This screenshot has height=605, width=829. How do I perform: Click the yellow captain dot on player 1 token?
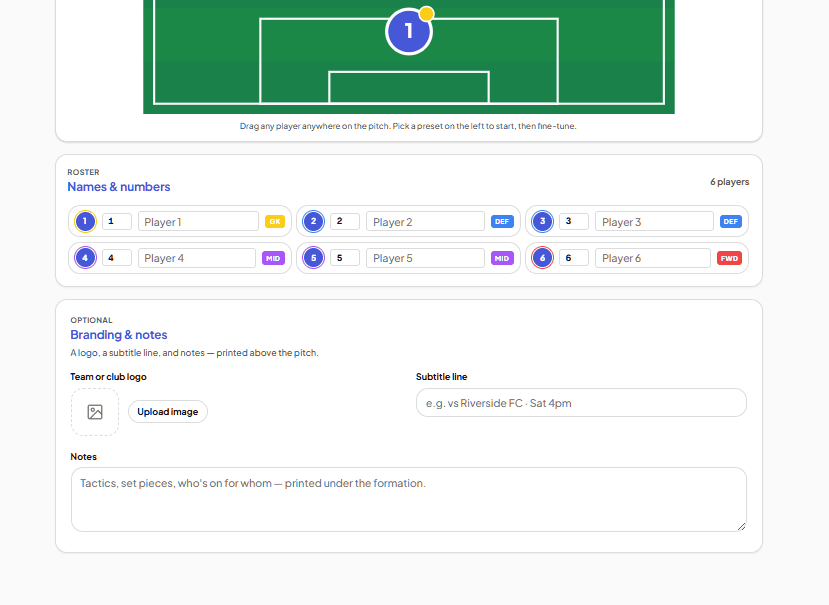426,14
